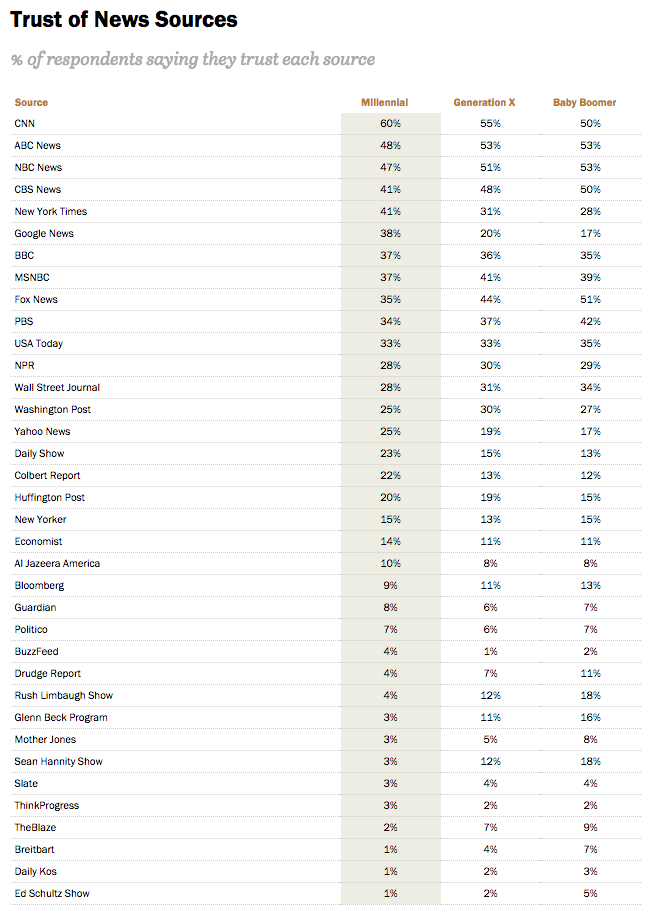Click the Baby Boomer column header
This screenshot has width=659, height=920.
584,102
